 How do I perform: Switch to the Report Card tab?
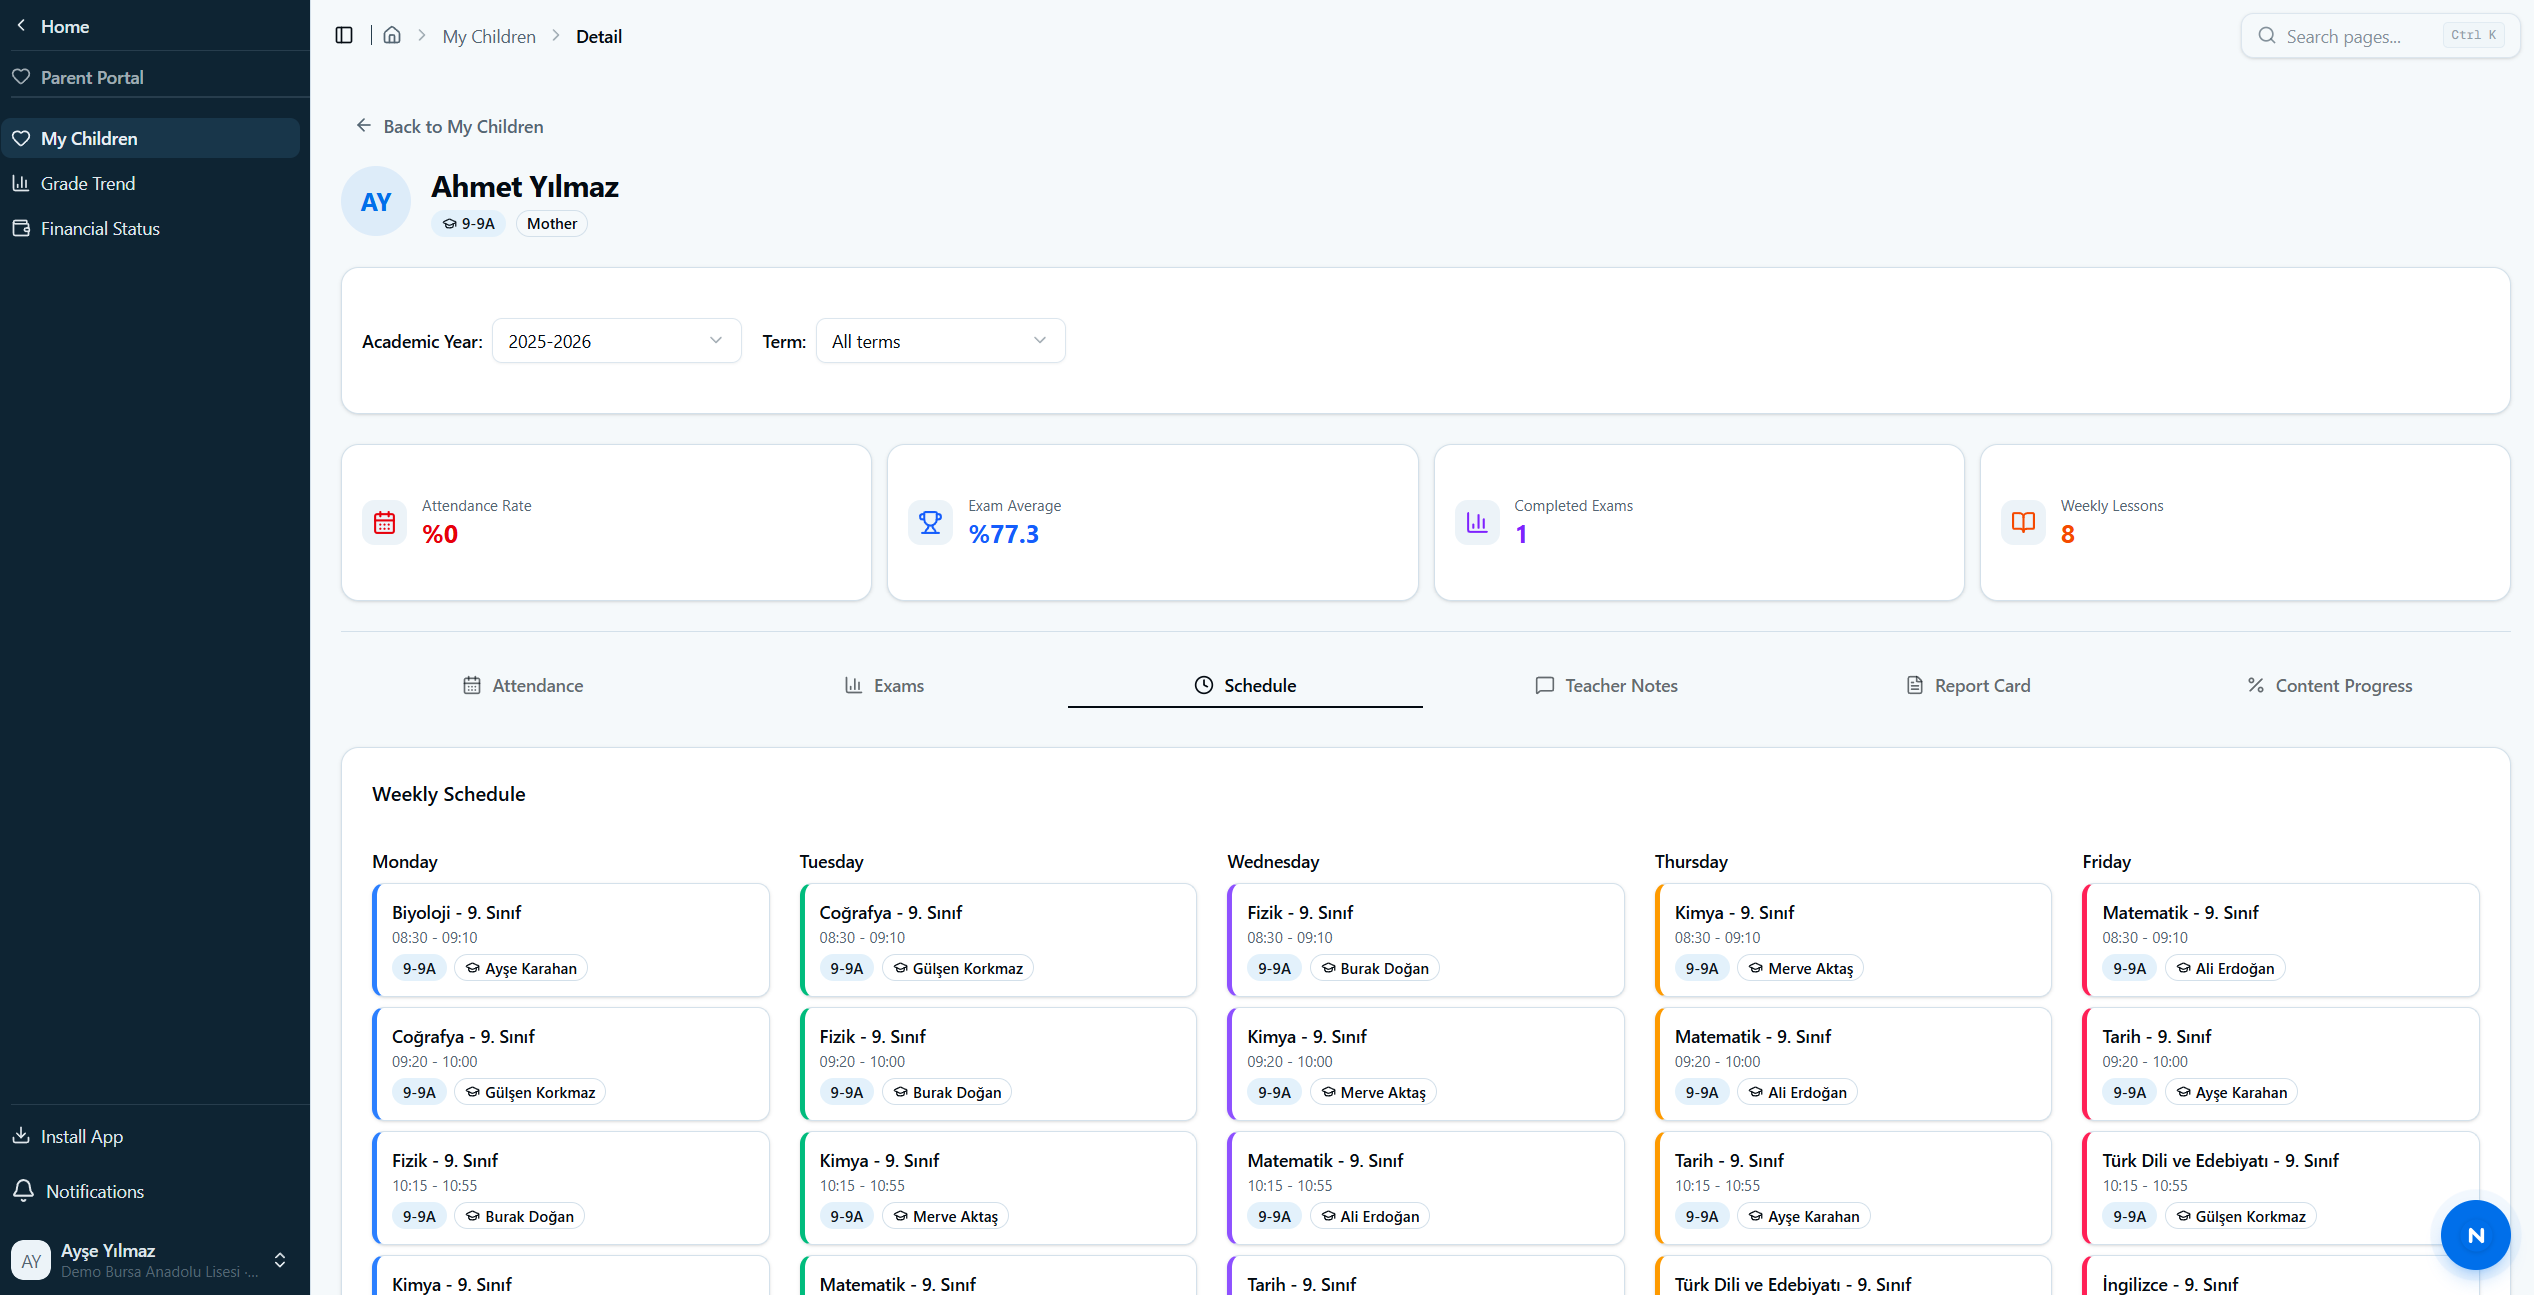click(x=1968, y=685)
